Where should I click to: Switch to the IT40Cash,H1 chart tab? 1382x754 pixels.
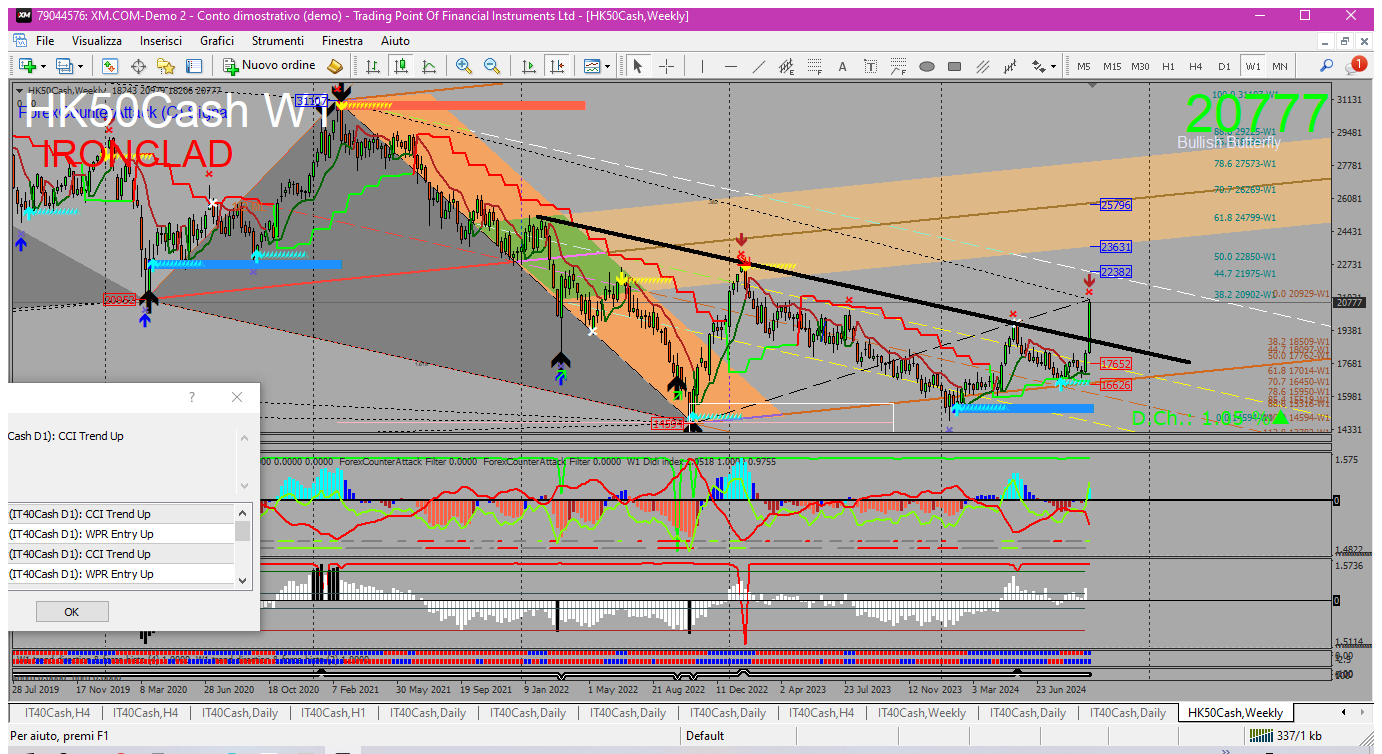(333, 713)
